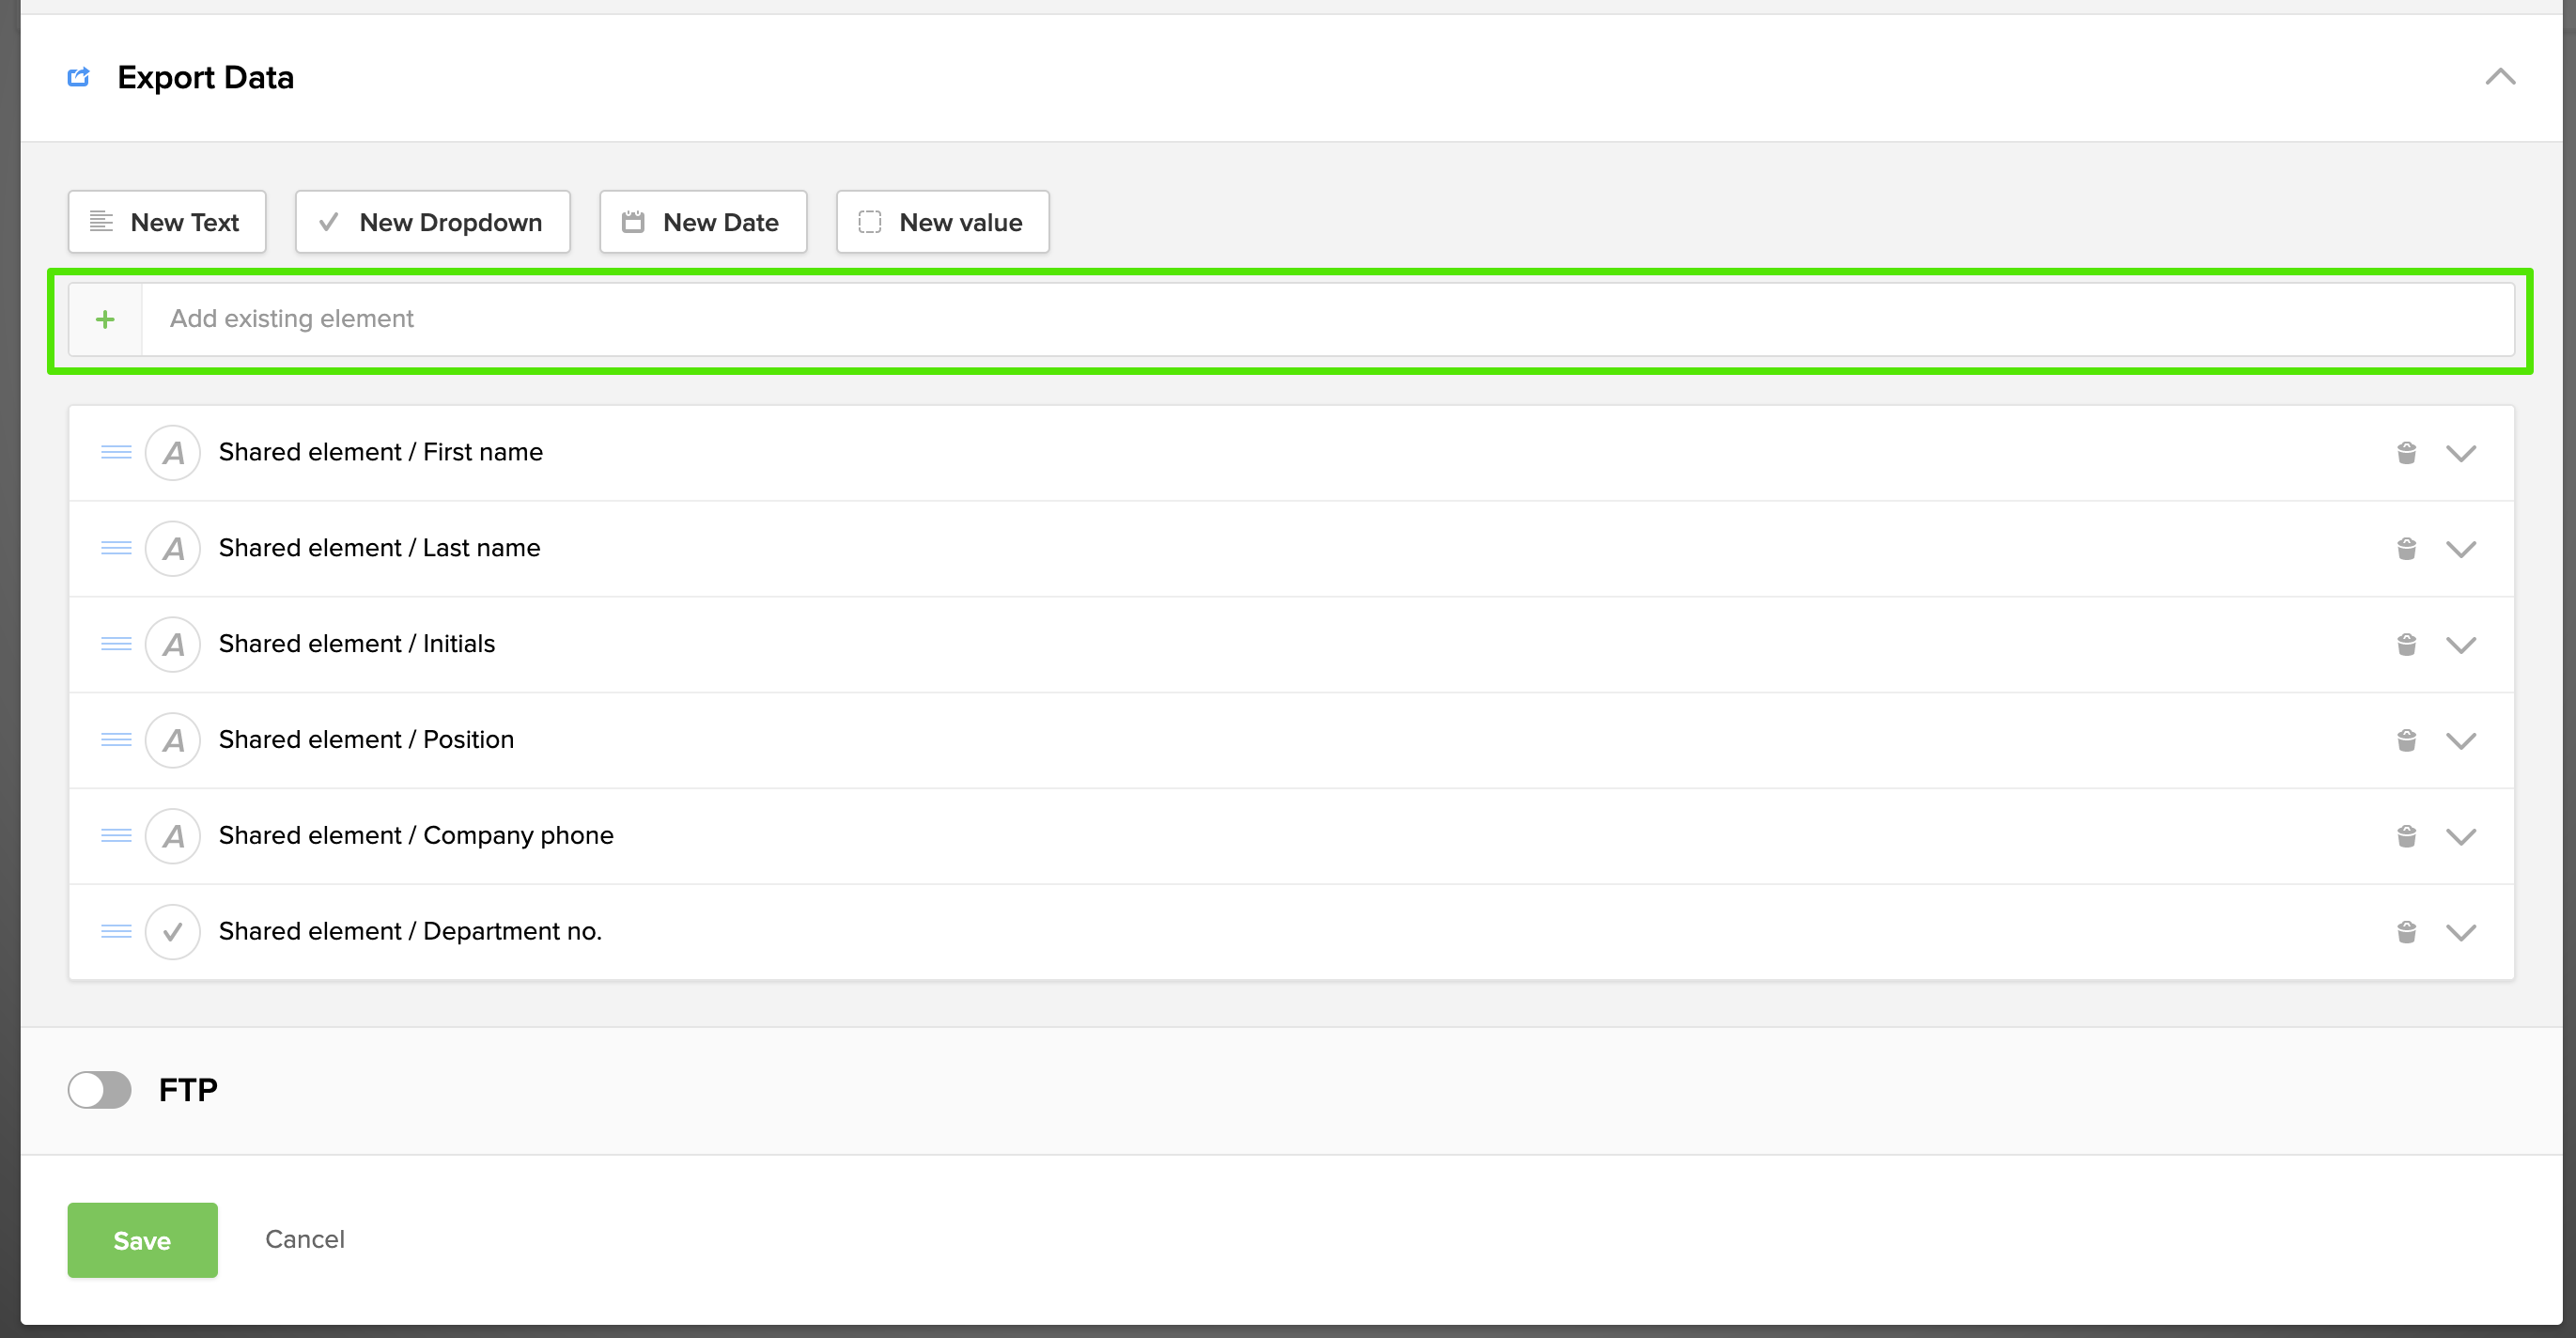Expand the First name element row
This screenshot has width=2576, height=1338.
click(x=2460, y=453)
